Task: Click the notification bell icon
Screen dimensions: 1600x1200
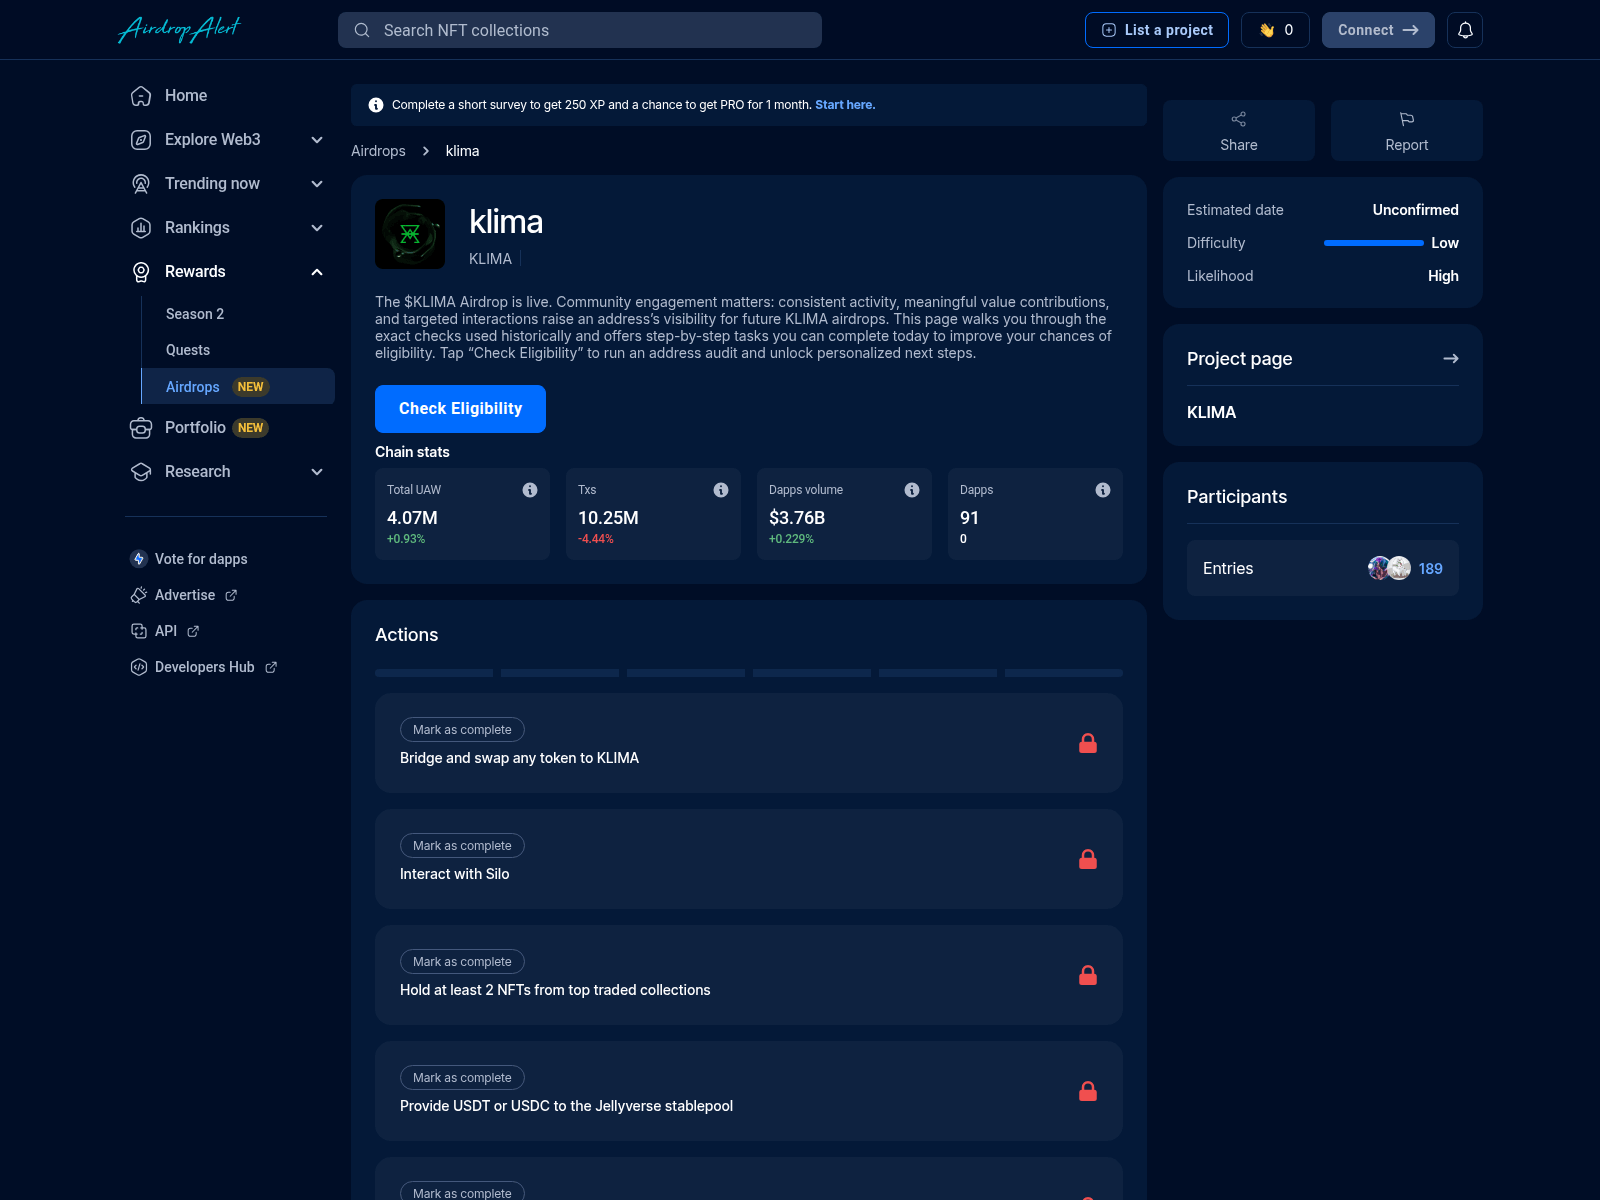Action: click(x=1464, y=30)
